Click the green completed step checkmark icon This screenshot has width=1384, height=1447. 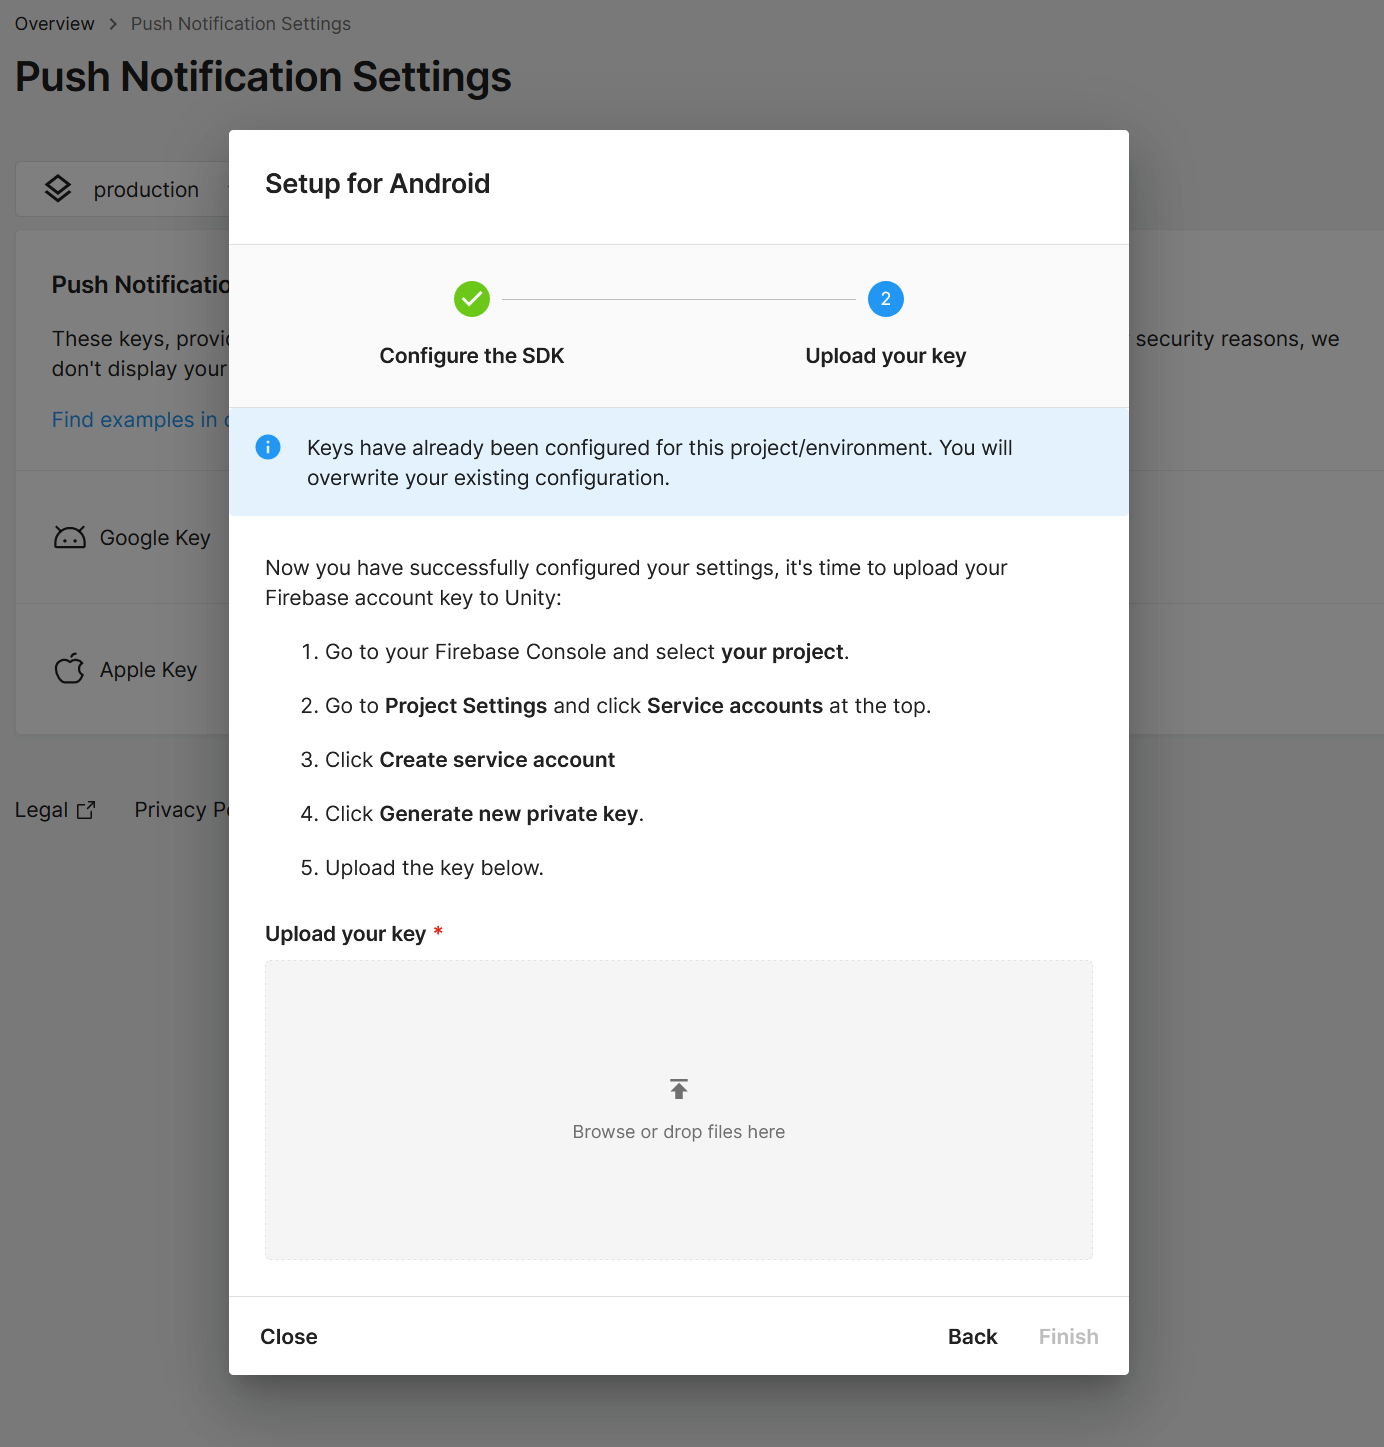click(x=472, y=299)
